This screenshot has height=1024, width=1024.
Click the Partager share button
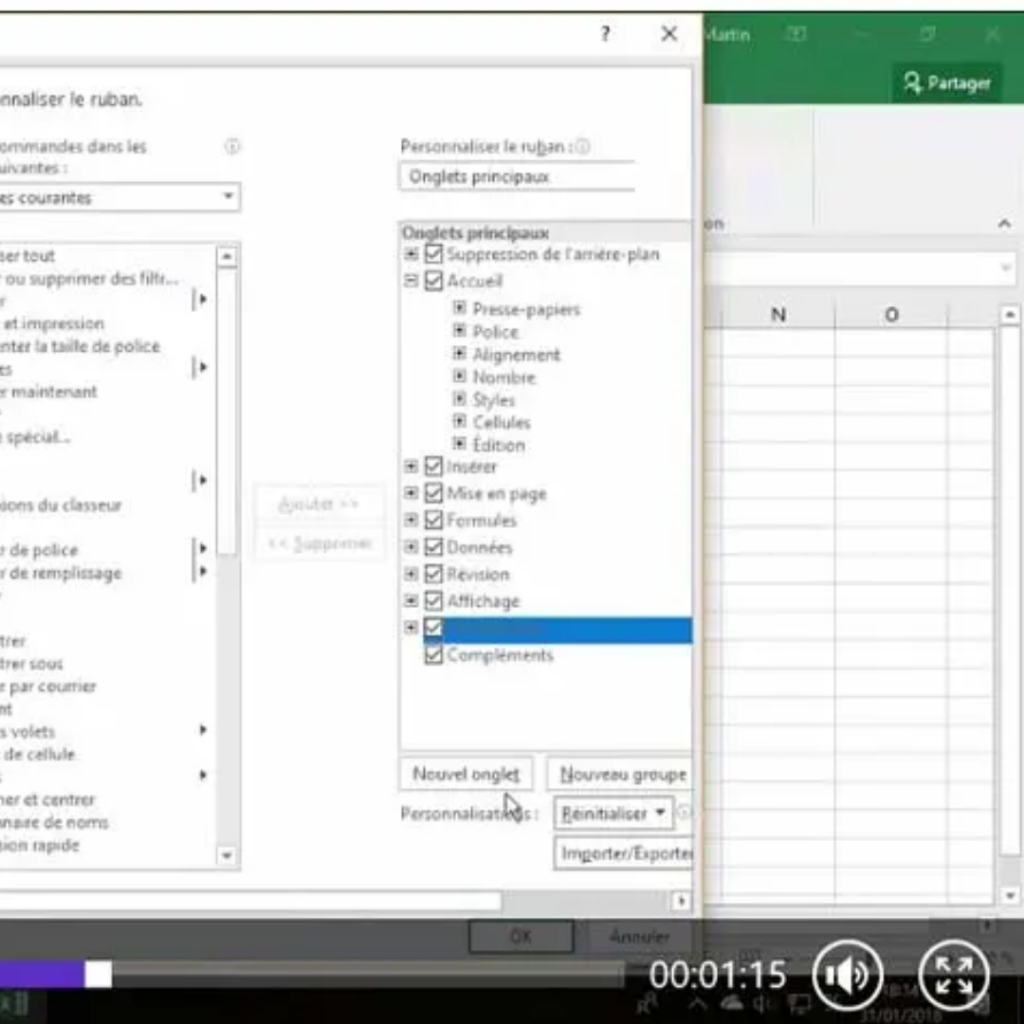click(946, 83)
